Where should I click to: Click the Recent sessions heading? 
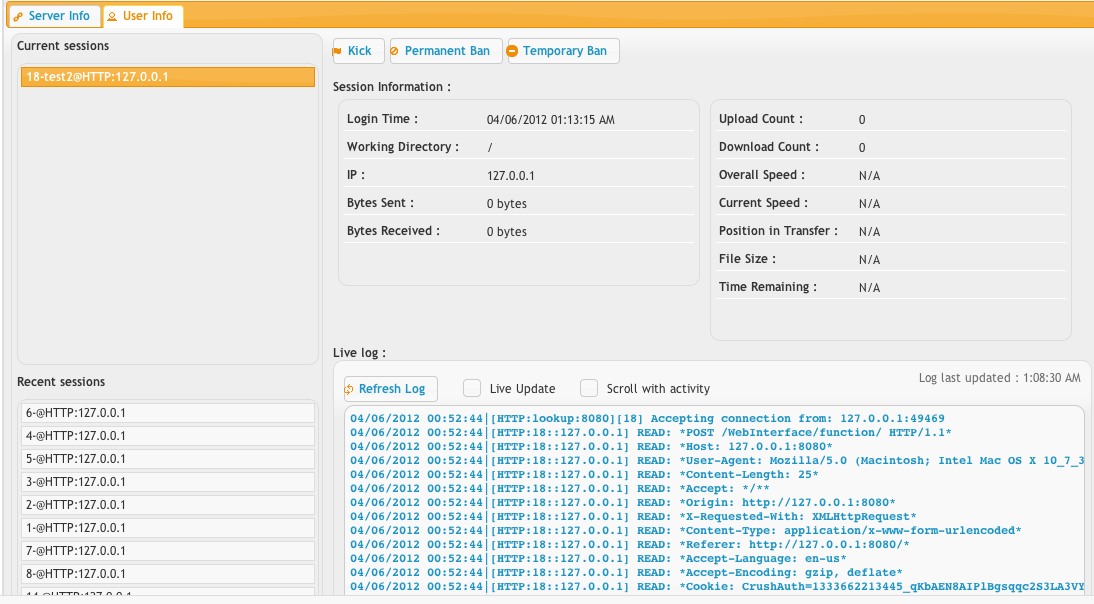pos(61,382)
